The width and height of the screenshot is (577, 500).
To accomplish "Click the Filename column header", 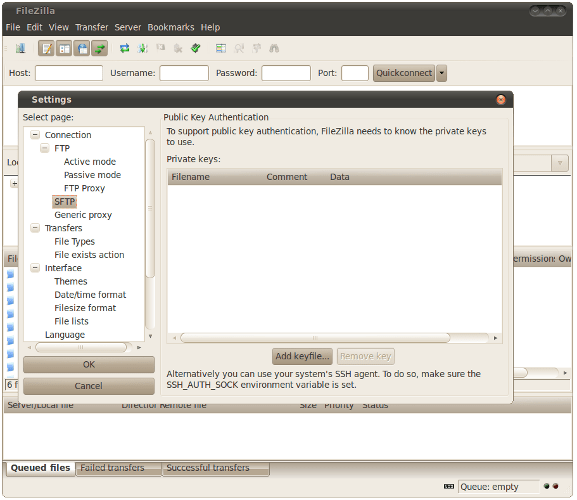I will pyautogui.click(x=190, y=177).
